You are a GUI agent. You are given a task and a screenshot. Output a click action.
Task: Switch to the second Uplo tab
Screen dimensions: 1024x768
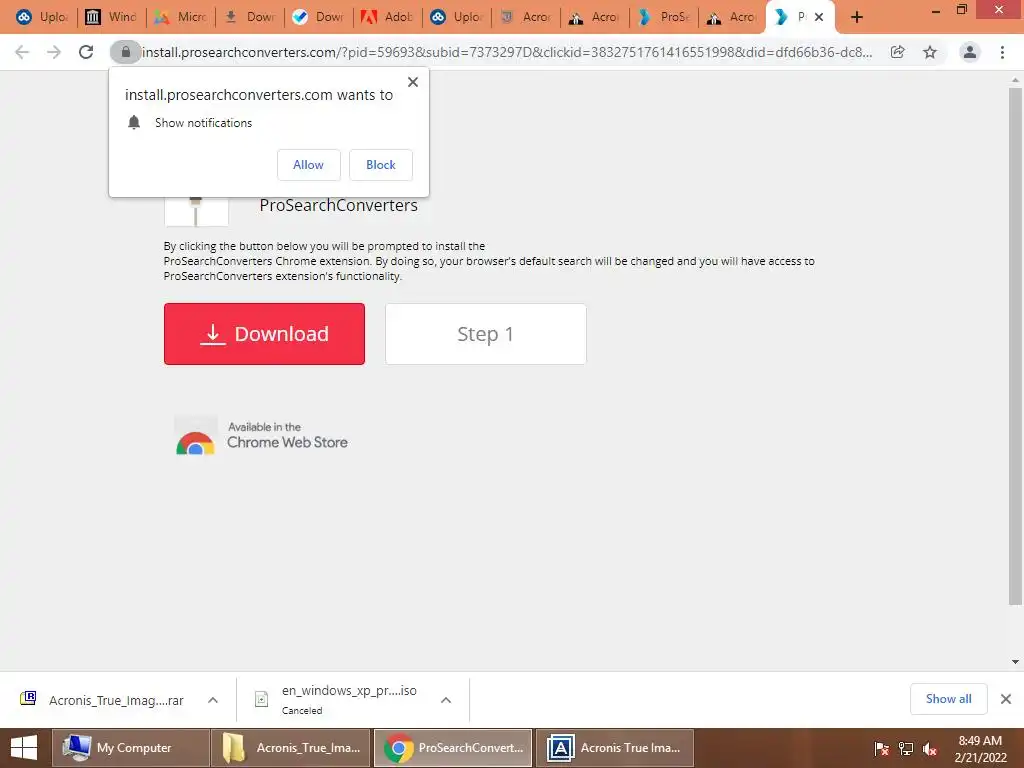457,17
